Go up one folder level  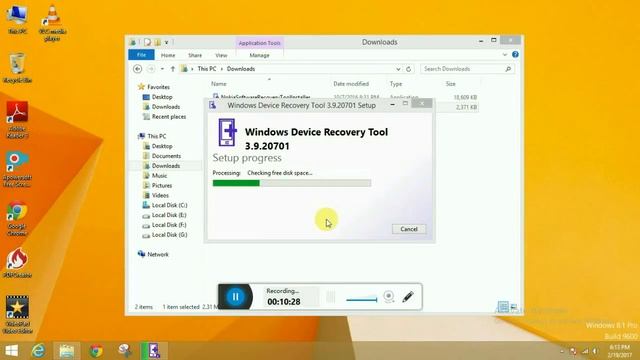[x=173, y=69]
